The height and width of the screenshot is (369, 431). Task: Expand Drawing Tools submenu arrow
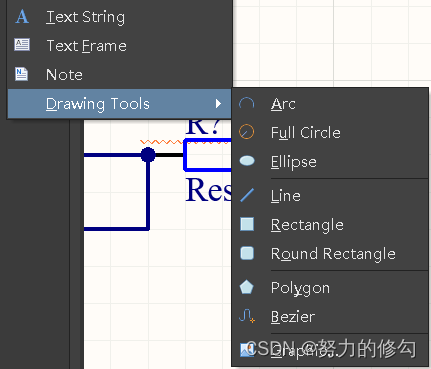click(x=218, y=104)
